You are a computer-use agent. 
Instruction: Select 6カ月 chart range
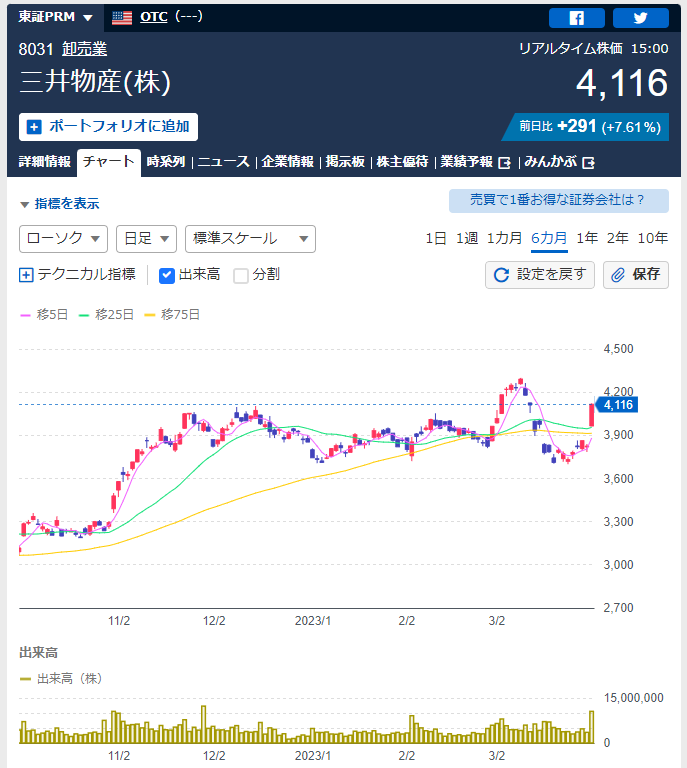point(549,239)
